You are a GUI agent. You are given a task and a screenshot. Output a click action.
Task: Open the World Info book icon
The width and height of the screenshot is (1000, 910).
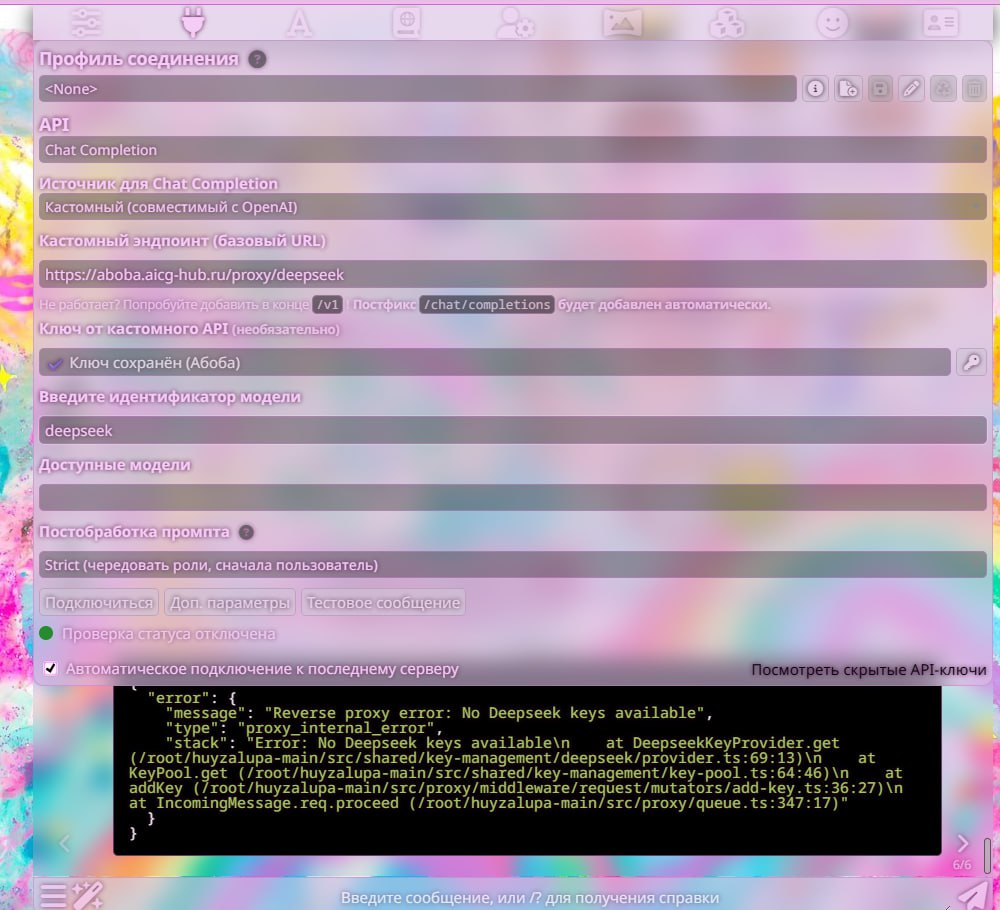point(406,23)
